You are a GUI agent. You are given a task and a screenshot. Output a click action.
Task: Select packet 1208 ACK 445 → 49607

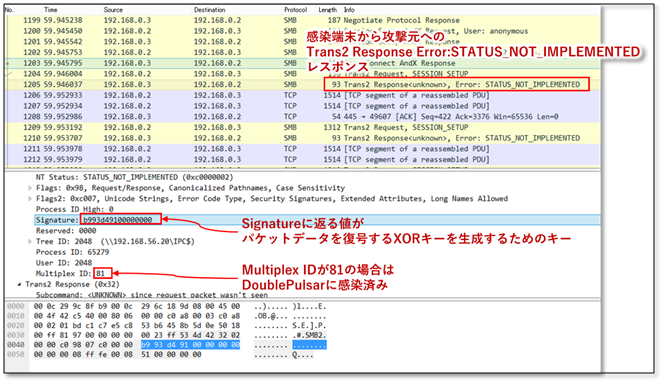point(302,117)
